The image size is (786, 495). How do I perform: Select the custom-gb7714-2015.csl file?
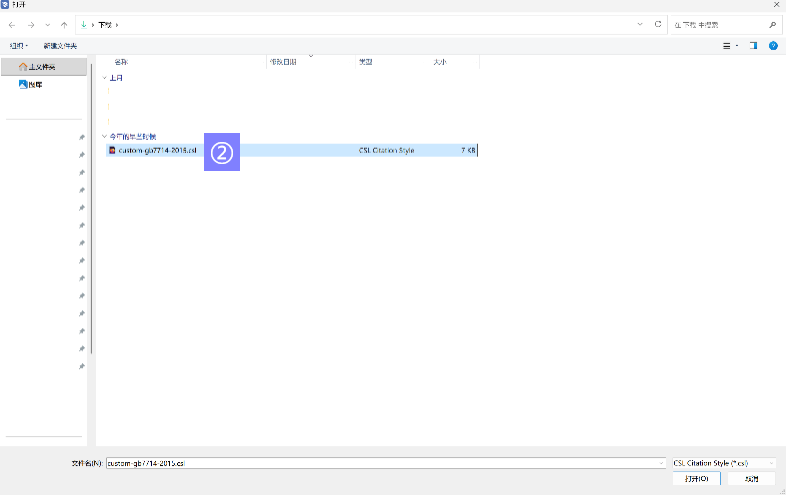click(156, 151)
